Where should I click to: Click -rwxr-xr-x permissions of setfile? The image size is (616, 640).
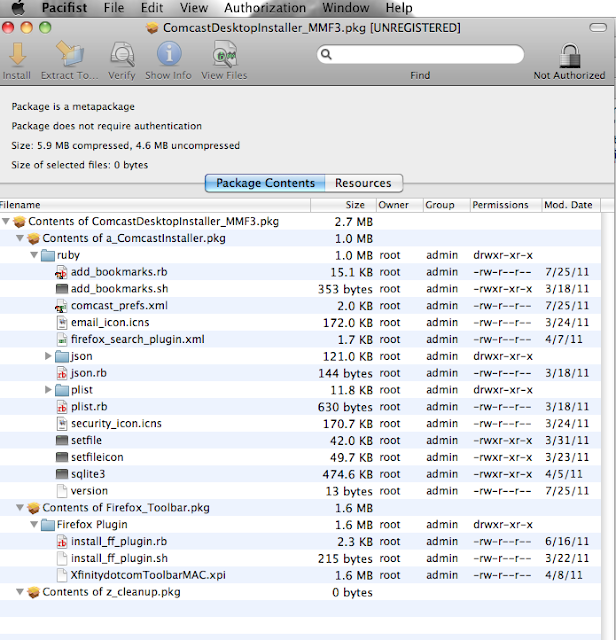pyautogui.click(x=503, y=440)
